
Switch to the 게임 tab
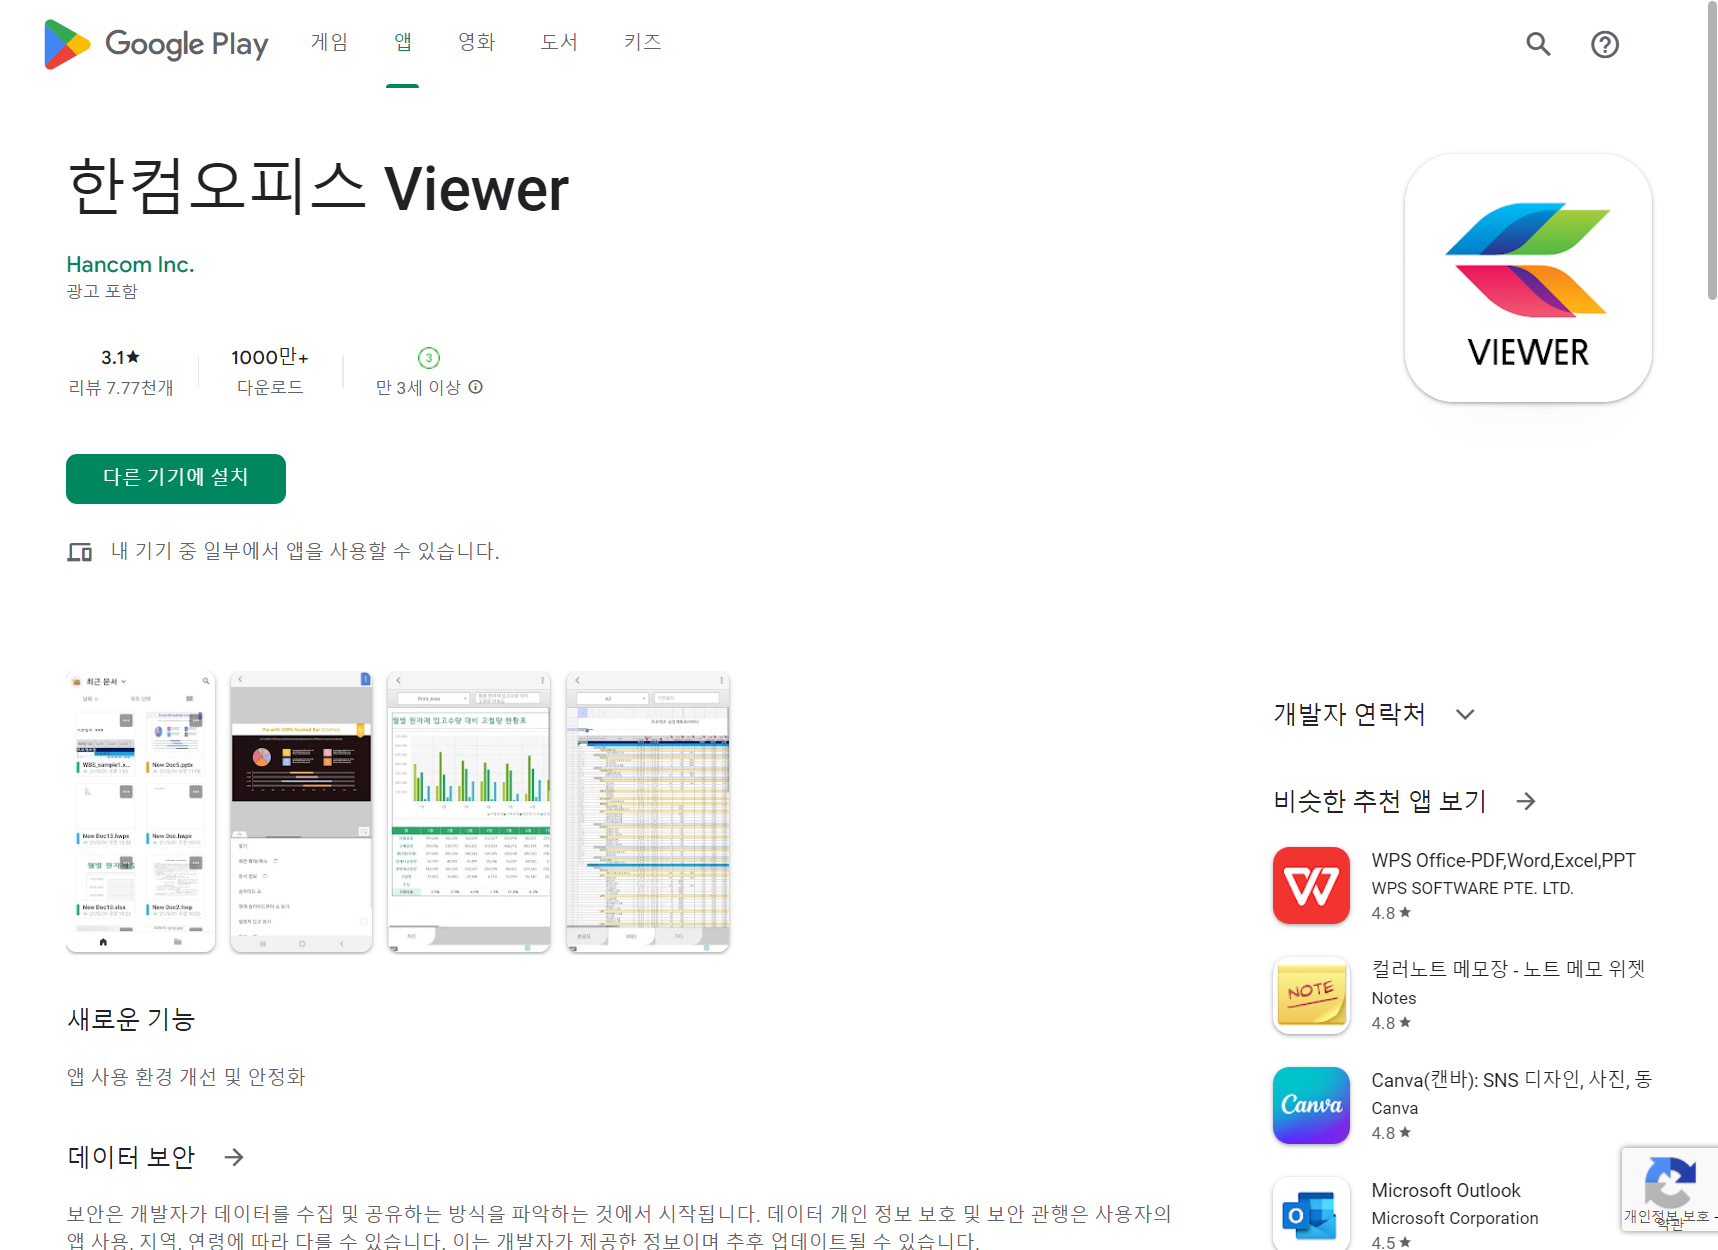point(329,42)
